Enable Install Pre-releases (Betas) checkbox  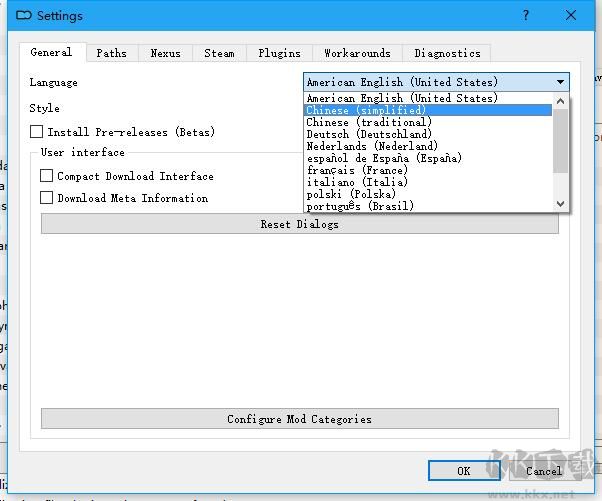tap(37, 132)
